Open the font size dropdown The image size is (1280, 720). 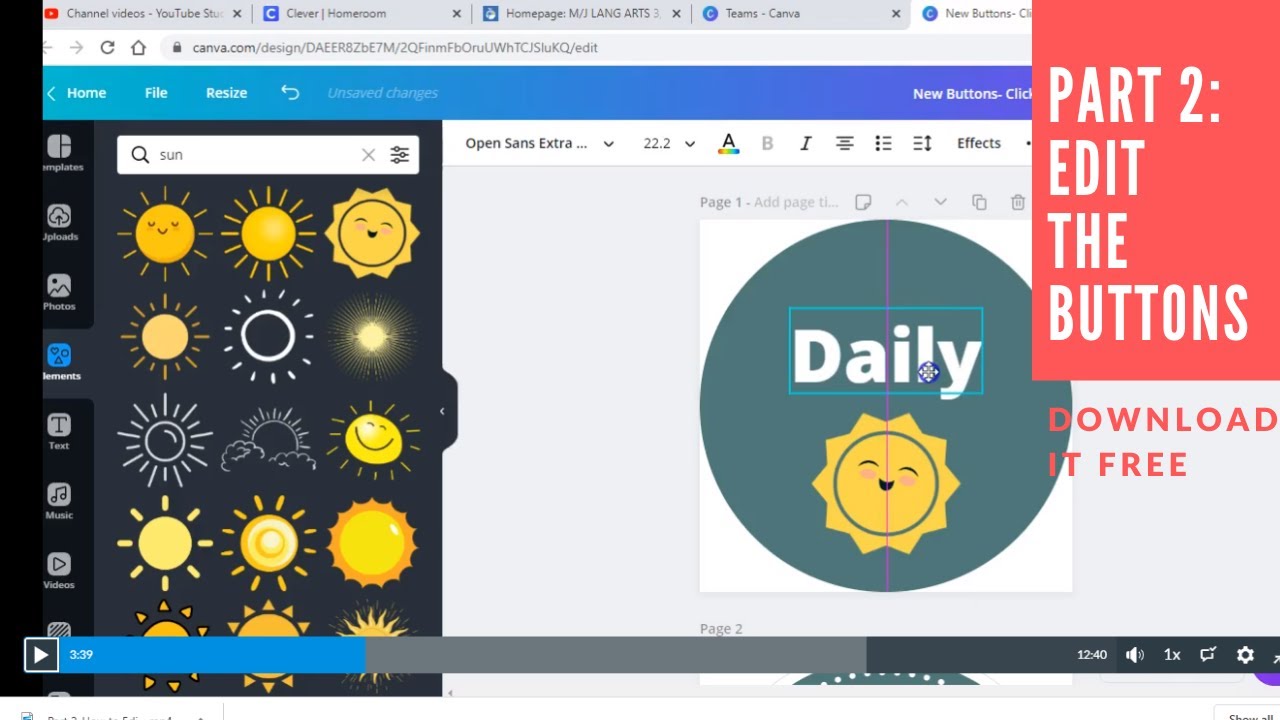[x=669, y=143]
